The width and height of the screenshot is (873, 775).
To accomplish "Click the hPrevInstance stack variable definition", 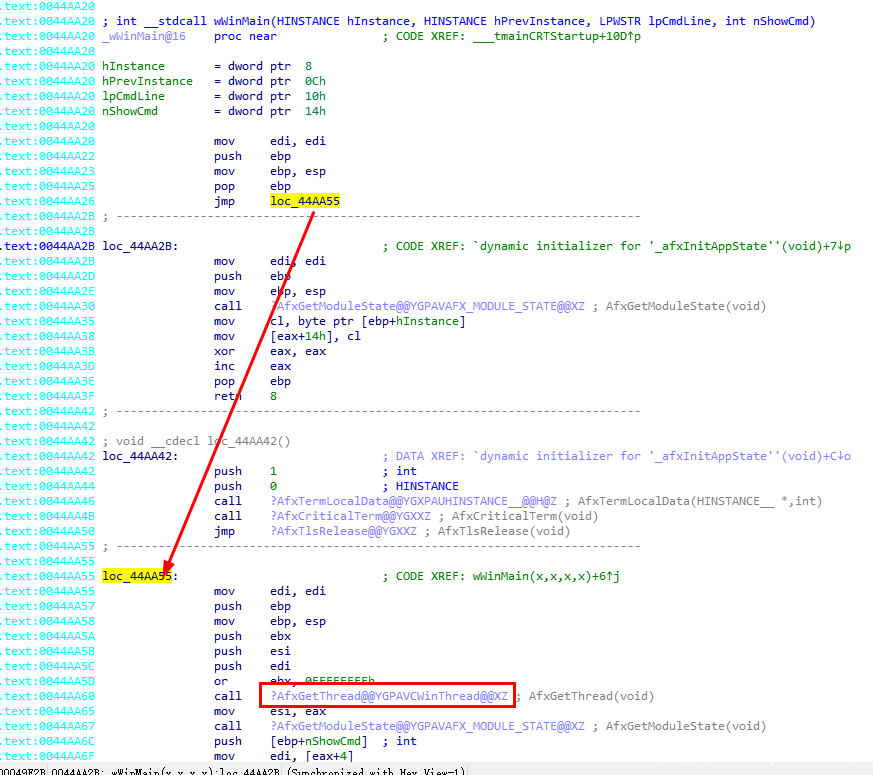I will 147,81.
